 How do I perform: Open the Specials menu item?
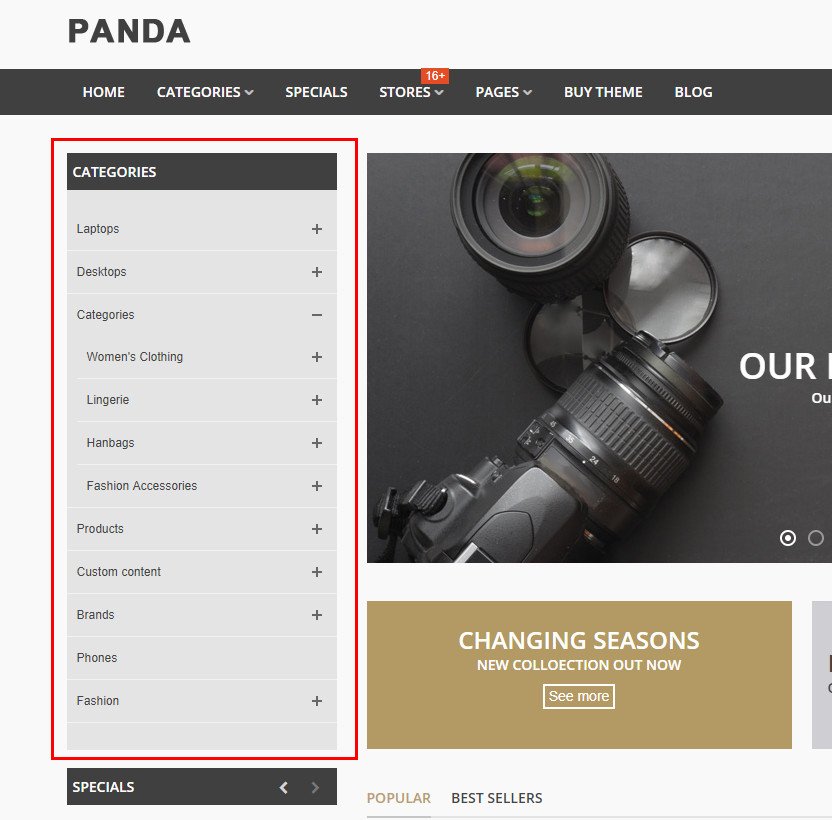point(316,92)
